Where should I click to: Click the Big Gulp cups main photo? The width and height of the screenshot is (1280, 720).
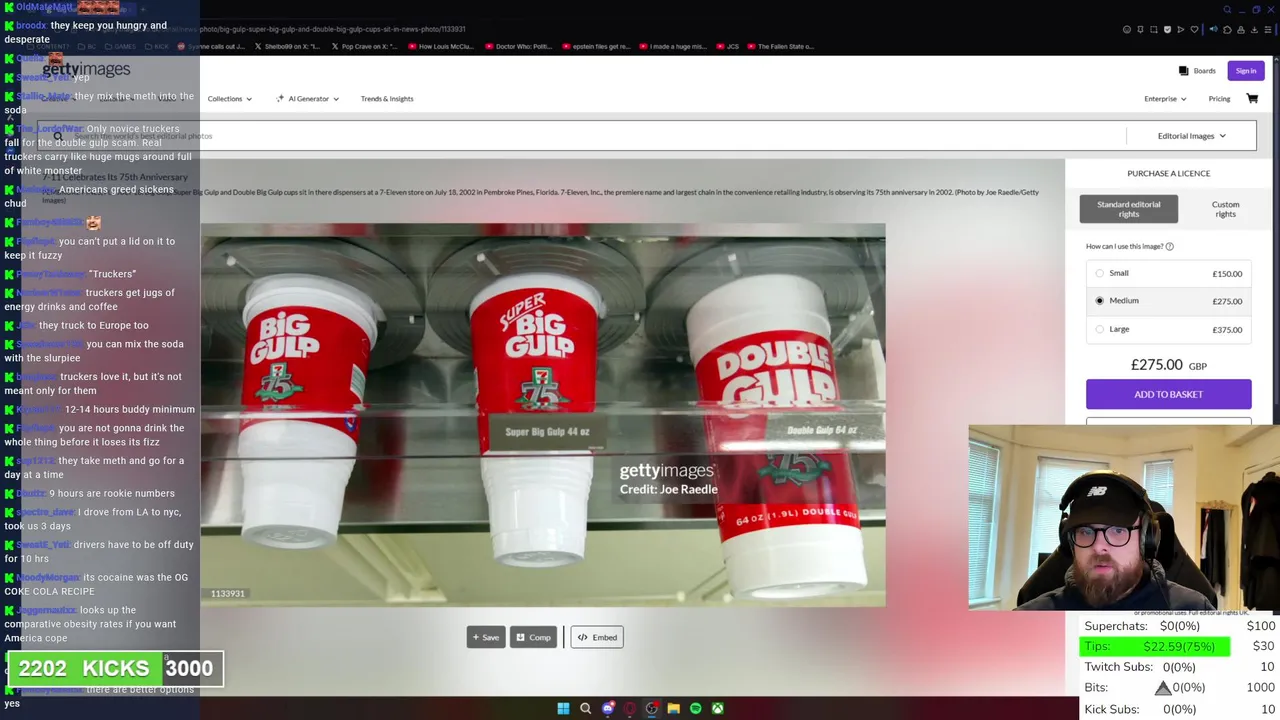[x=543, y=415]
